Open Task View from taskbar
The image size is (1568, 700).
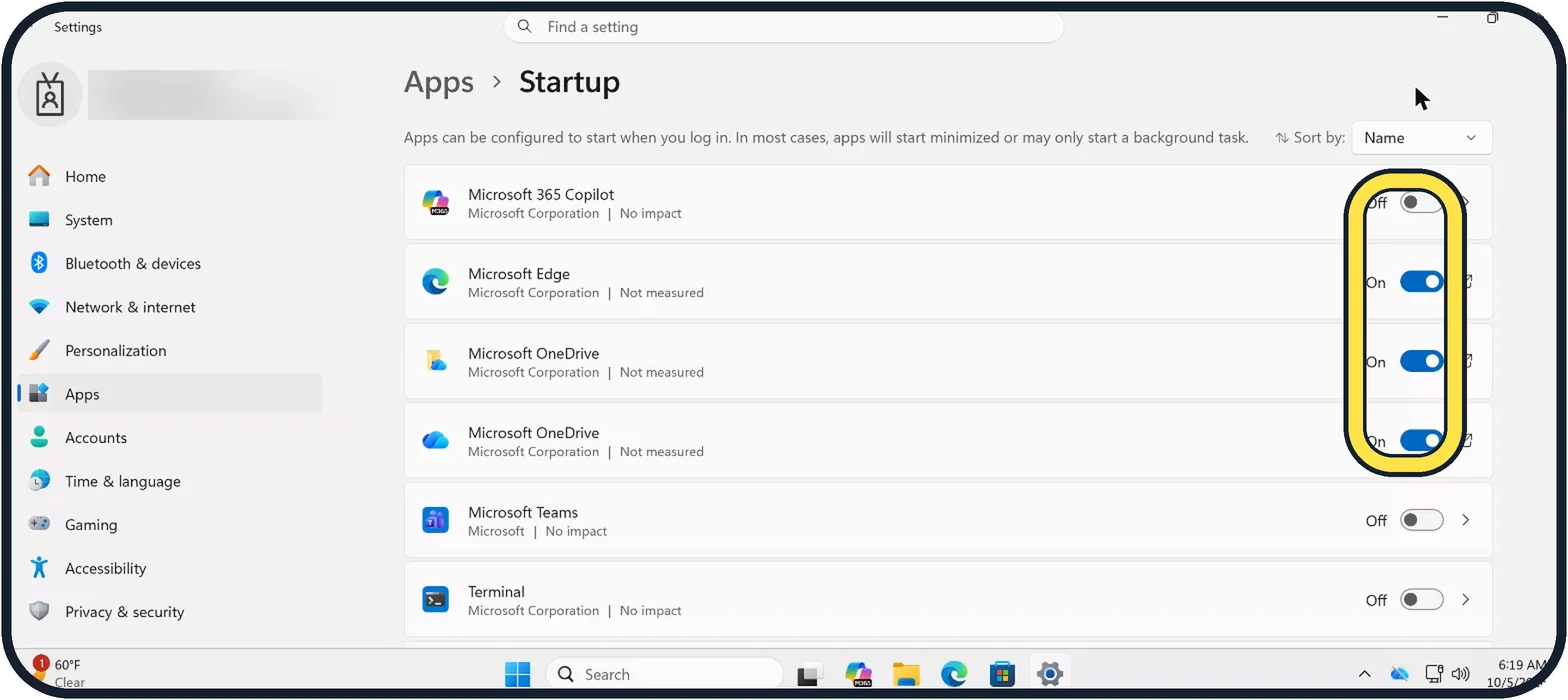pyautogui.click(x=810, y=674)
